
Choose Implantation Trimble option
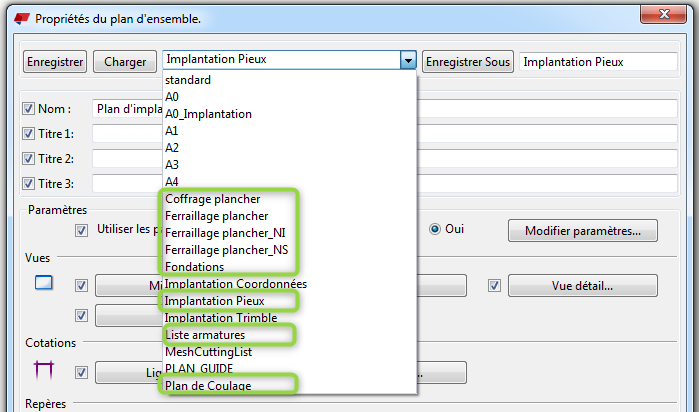(x=222, y=317)
